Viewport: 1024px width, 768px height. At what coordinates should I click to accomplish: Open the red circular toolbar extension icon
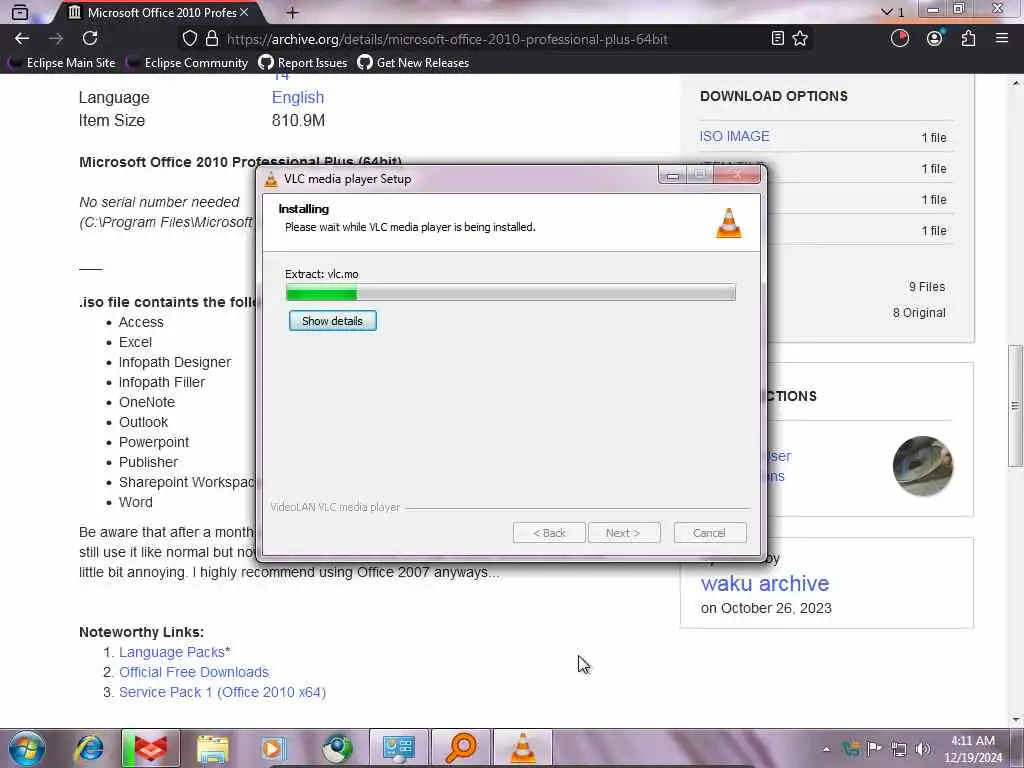(x=900, y=39)
